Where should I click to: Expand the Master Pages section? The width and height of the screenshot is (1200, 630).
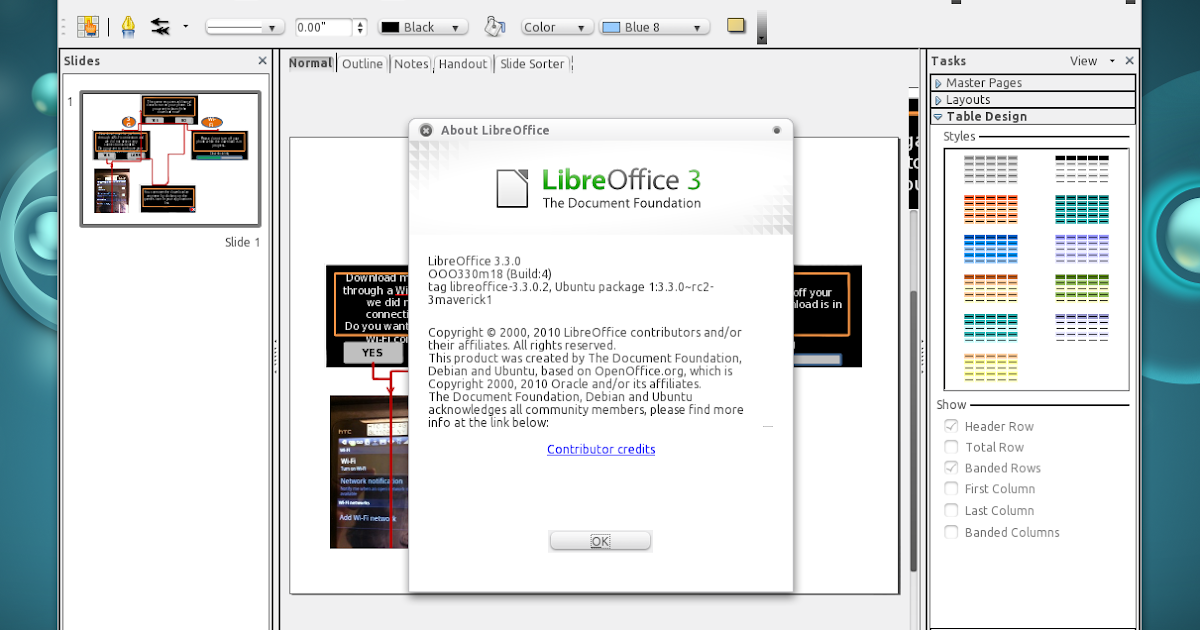tap(1033, 83)
